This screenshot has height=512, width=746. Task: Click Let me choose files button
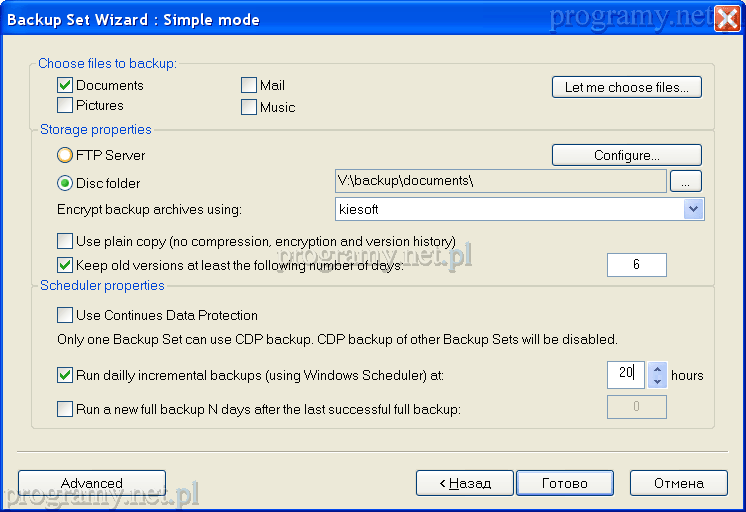[x=626, y=87]
